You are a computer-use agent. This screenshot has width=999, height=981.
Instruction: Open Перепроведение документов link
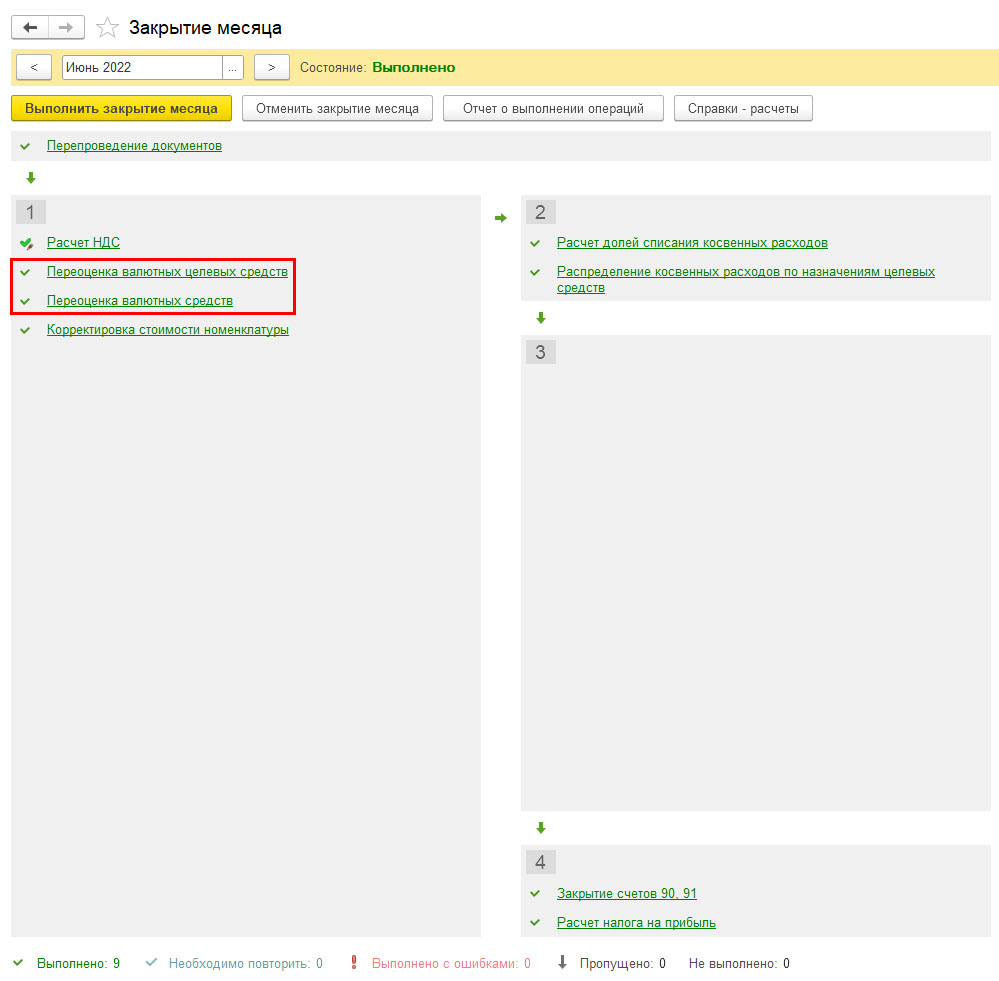coord(134,146)
